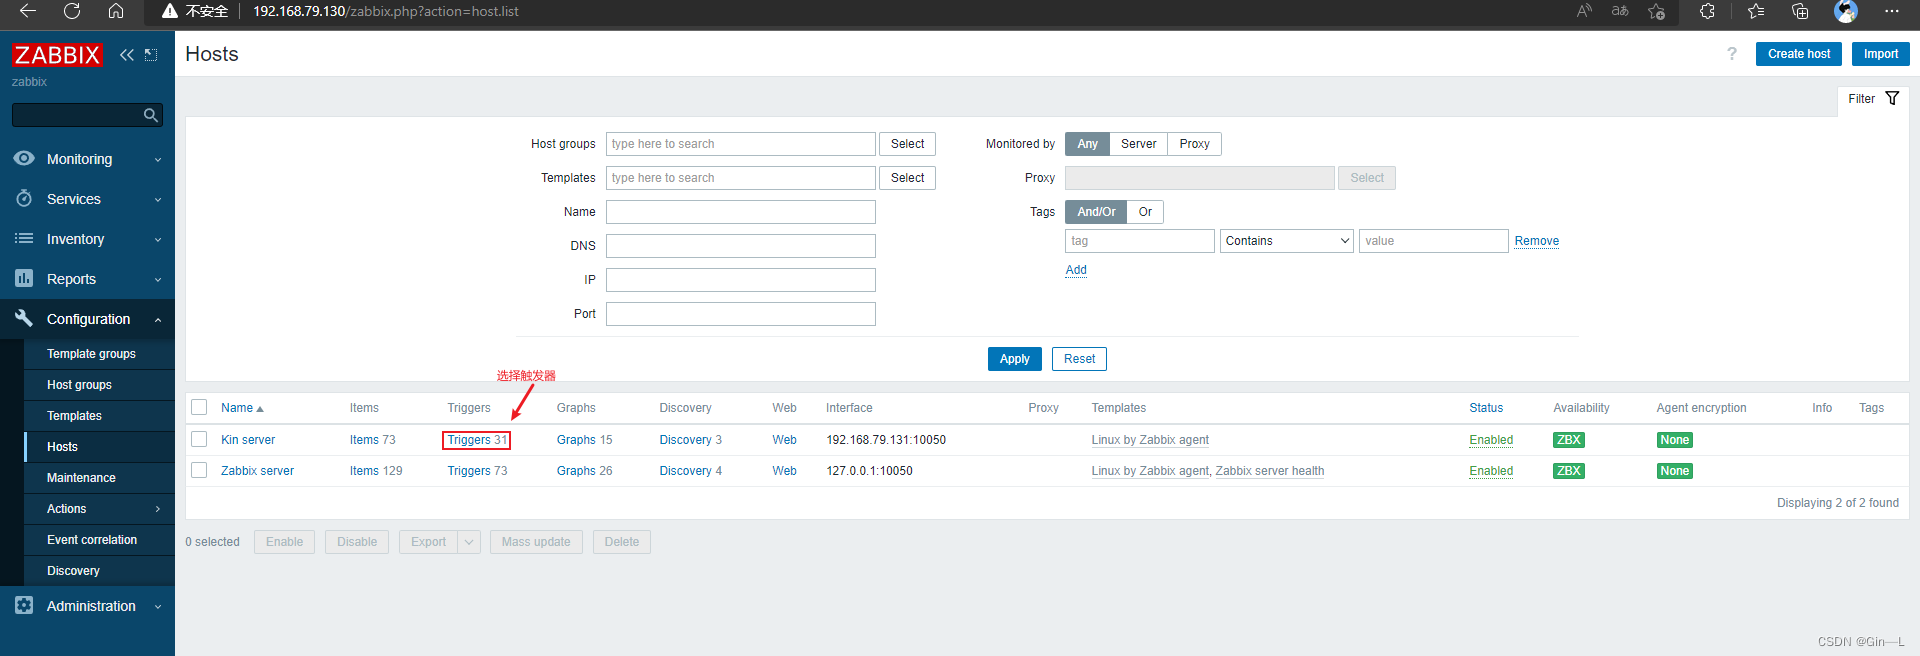The width and height of the screenshot is (1920, 656).
Task: Collapse the Configuration menu chevron
Action: pyautogui.click(x=158, y=320)
